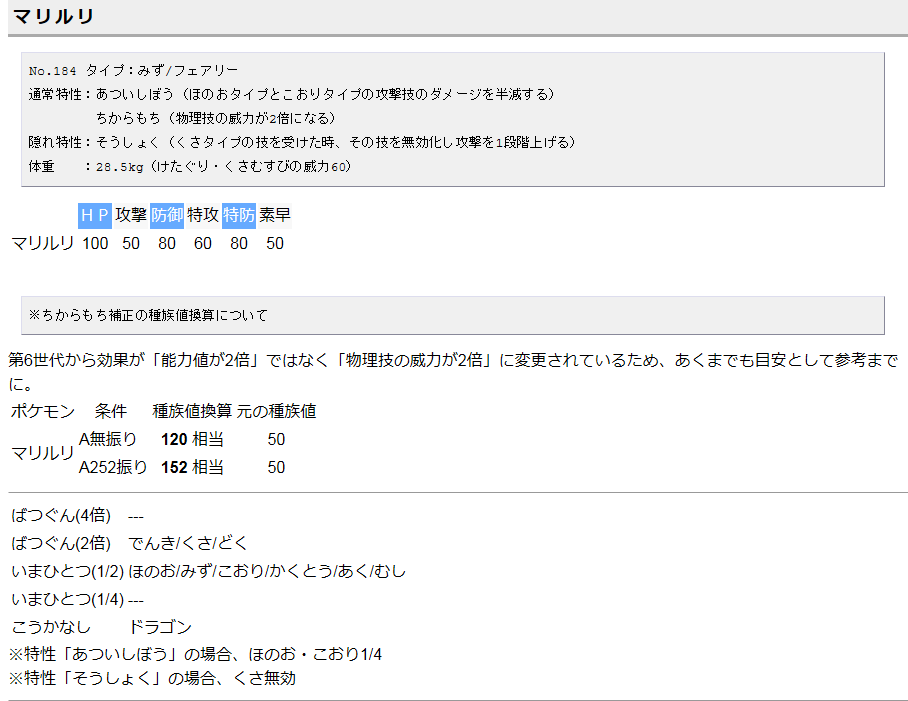Click the A無振り condition cell
This screenshot has height=701, width=908.
click(x=108, y=439)
